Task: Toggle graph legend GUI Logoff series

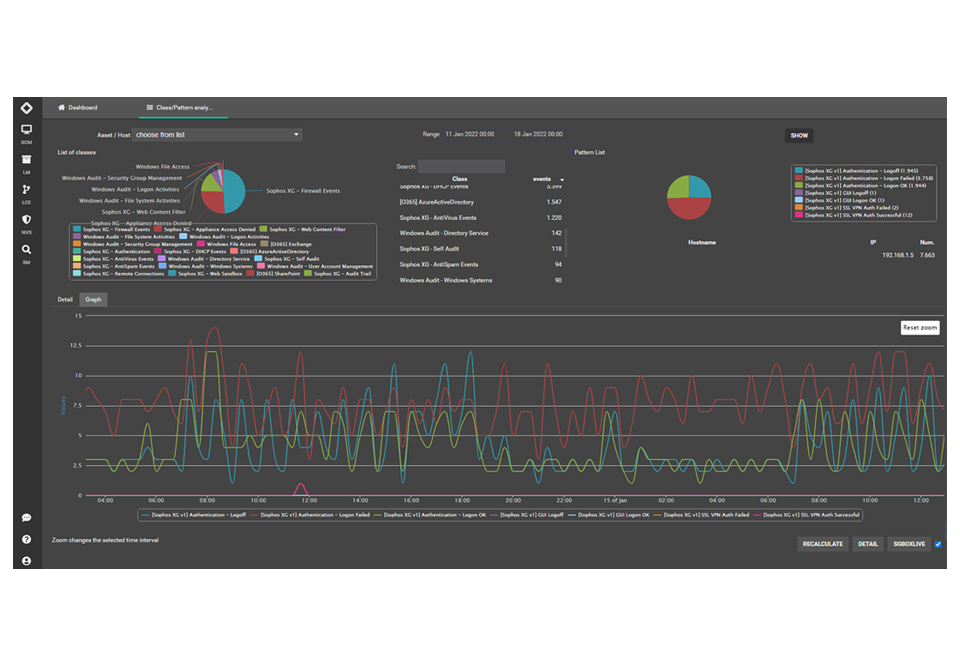Action: tap(527, 515)
